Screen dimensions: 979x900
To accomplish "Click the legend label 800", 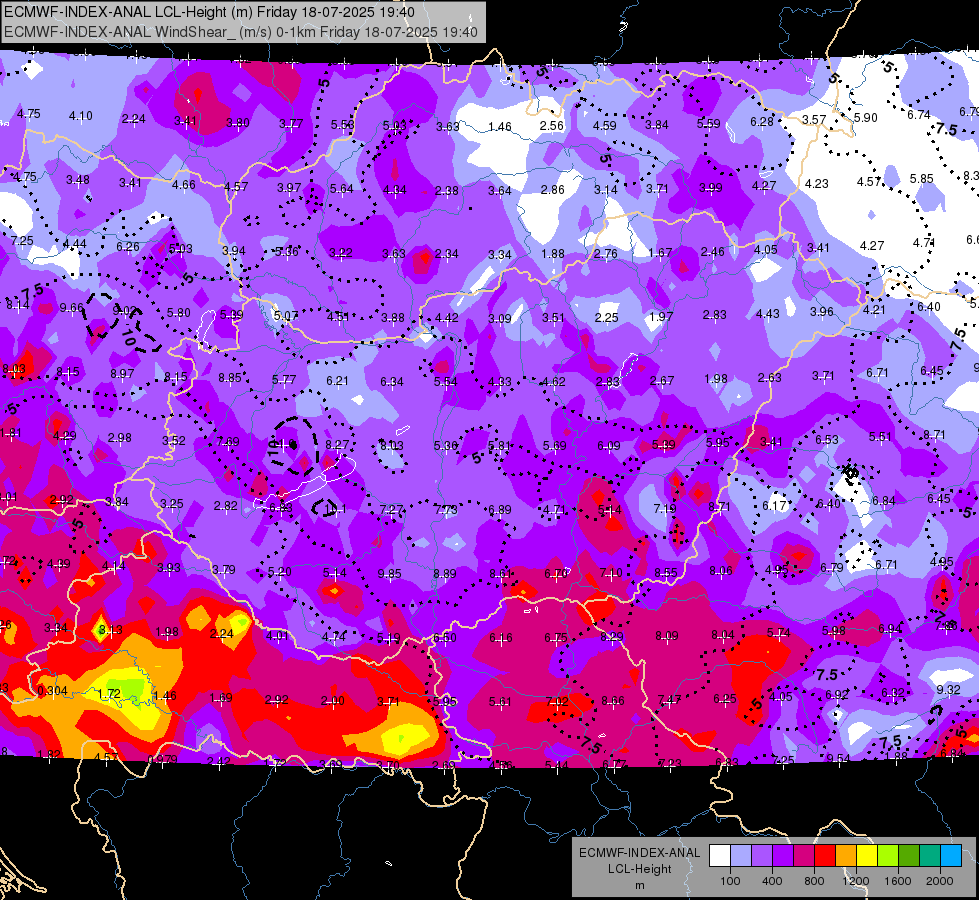I will pos(814,881).
